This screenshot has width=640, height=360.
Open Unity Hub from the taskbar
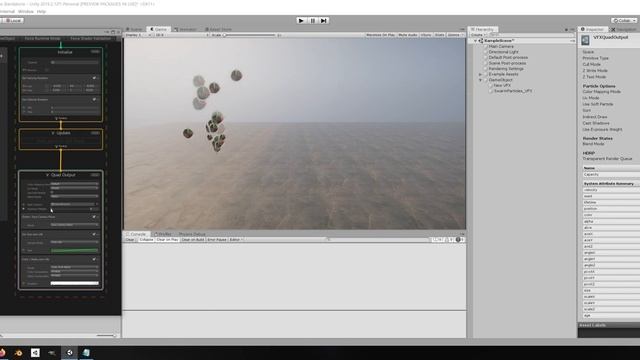[36, 353]
